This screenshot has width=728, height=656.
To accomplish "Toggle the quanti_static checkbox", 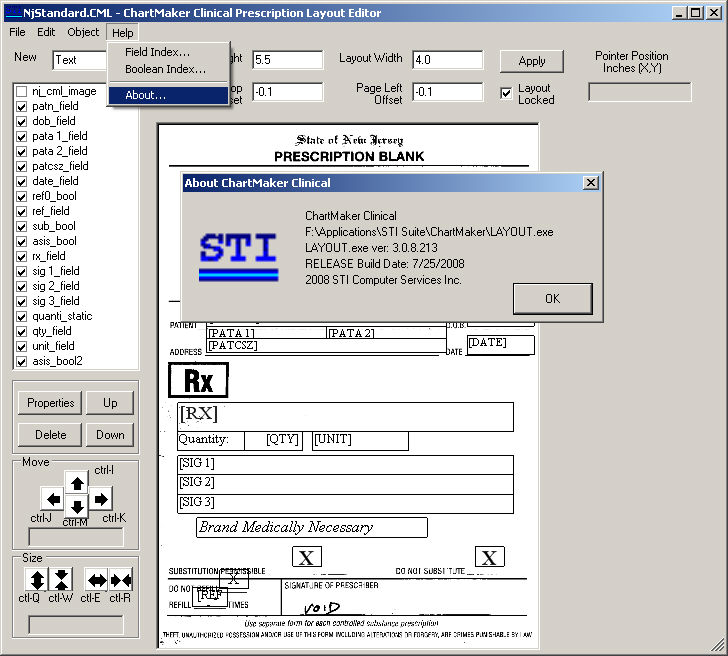I will click(x=21, y=317).
